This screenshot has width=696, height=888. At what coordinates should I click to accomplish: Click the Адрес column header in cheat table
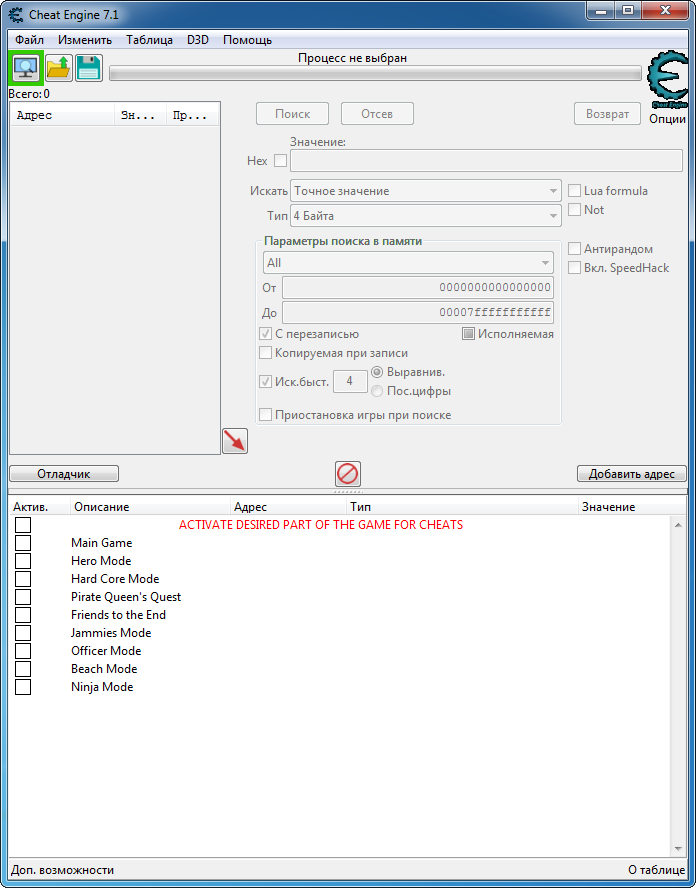289,507
